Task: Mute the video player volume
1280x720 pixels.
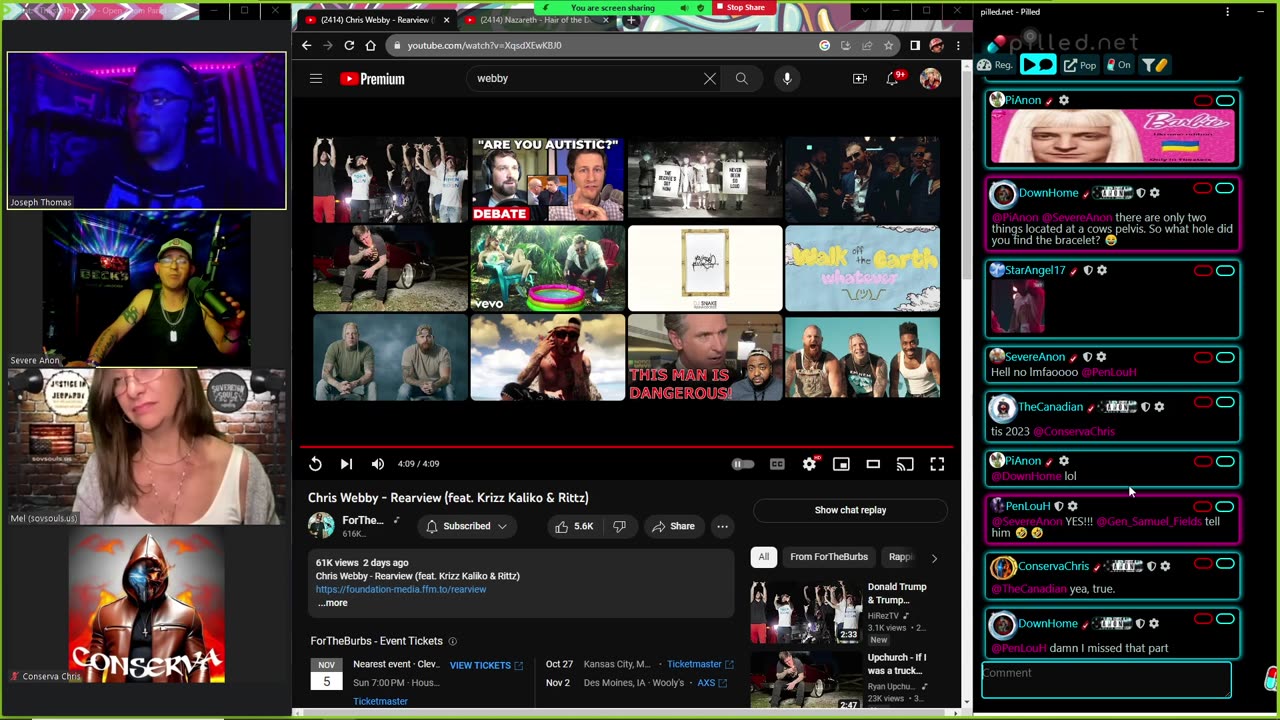Action: 377,464
